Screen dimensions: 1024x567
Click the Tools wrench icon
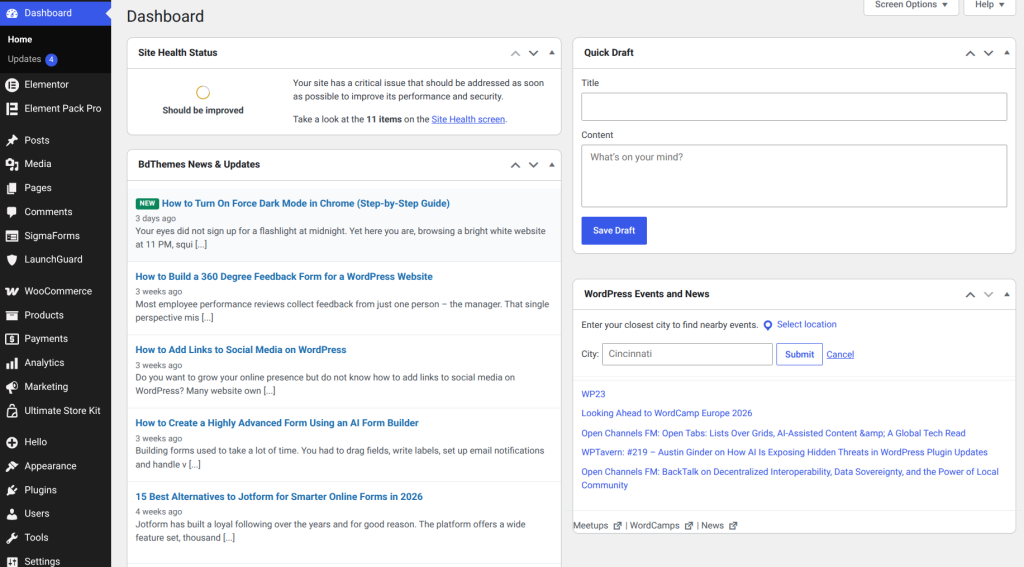click(x=12, y=538)
